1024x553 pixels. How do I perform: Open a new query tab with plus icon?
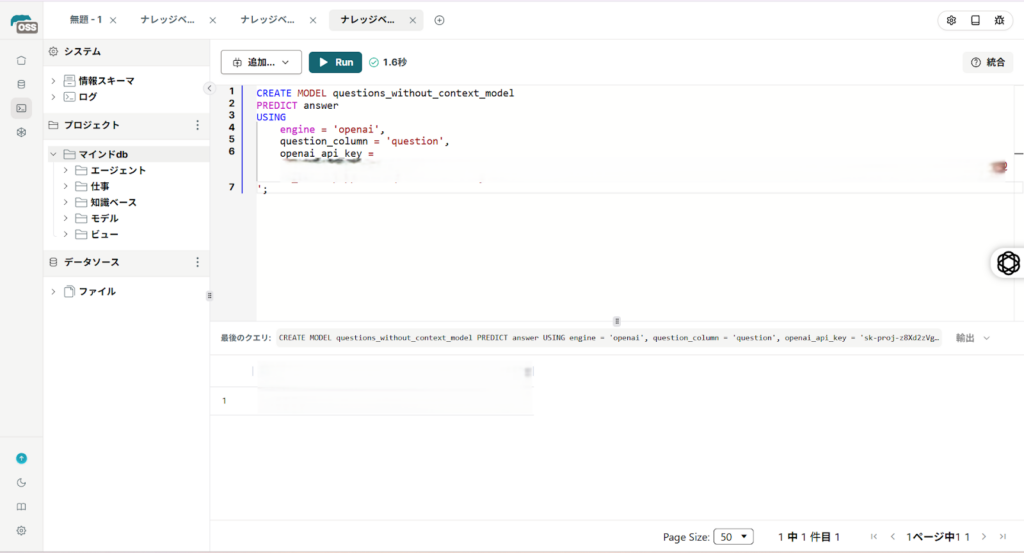point(440,20)
